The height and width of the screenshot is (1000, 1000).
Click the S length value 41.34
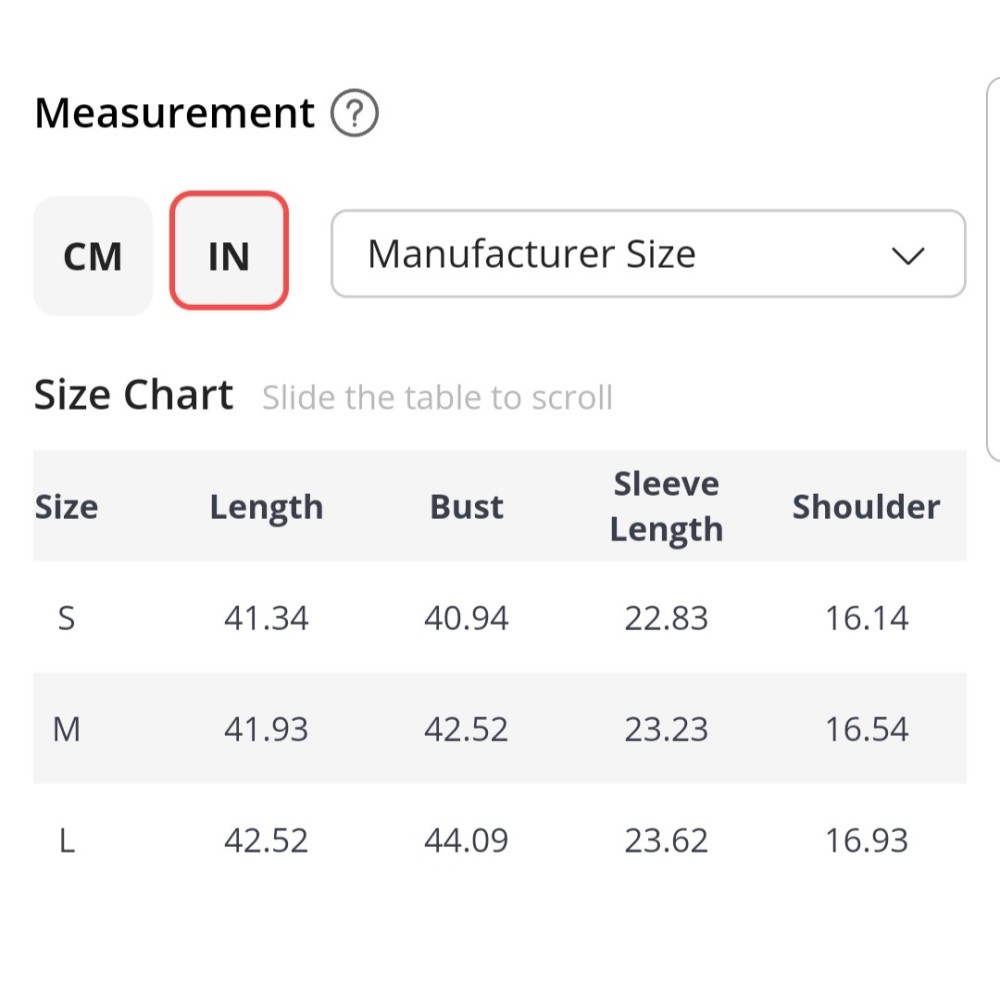(x=266, y=618)
